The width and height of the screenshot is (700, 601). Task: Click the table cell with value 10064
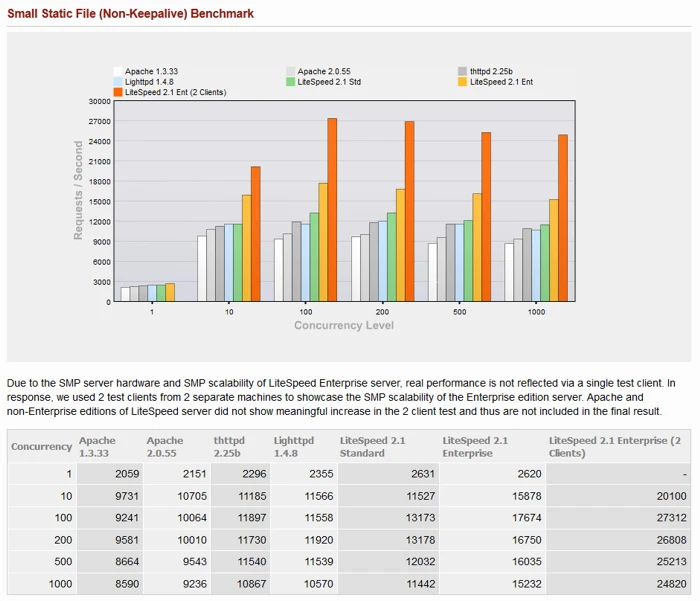177,518
